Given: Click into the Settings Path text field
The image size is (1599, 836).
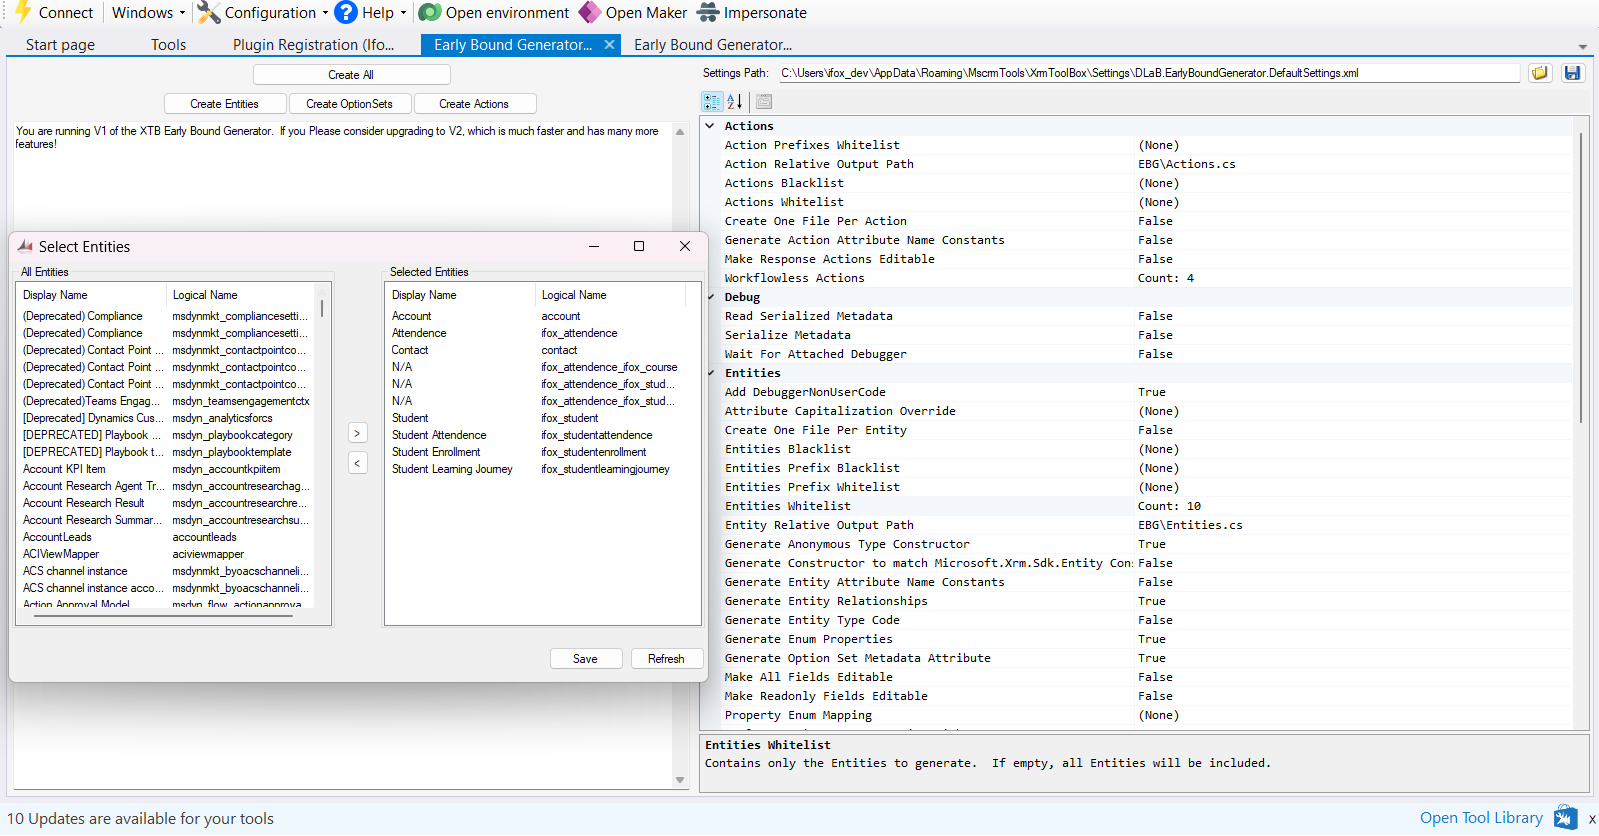Looking at the screenshot, I should click(x=1148, y=73).
